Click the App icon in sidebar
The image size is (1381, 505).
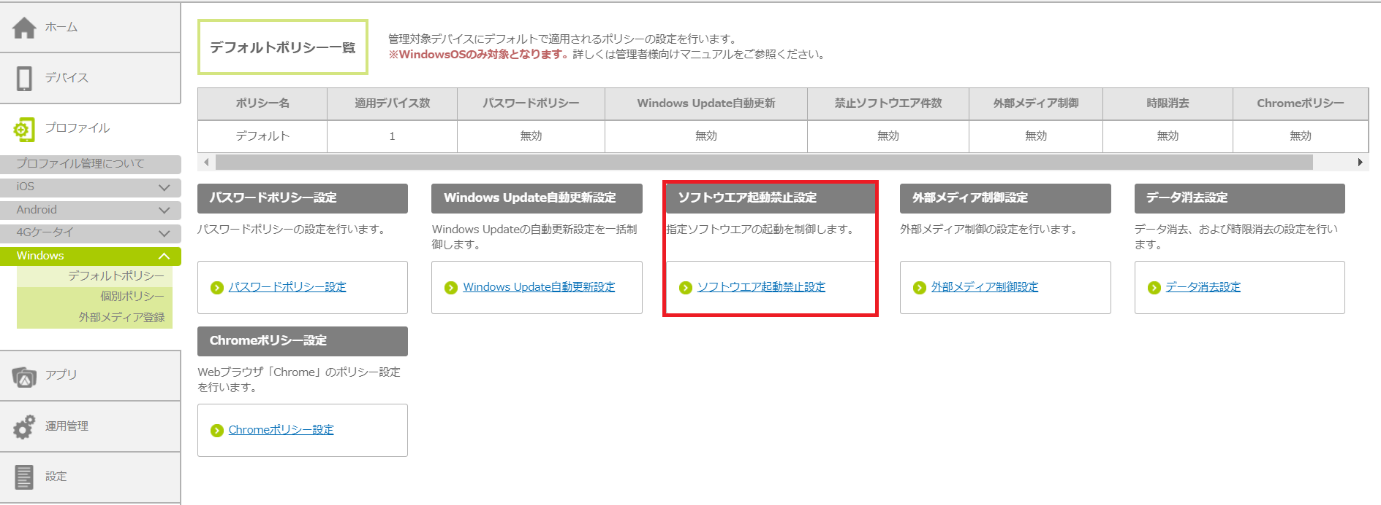pyautogui.click(x=24, y=376)
